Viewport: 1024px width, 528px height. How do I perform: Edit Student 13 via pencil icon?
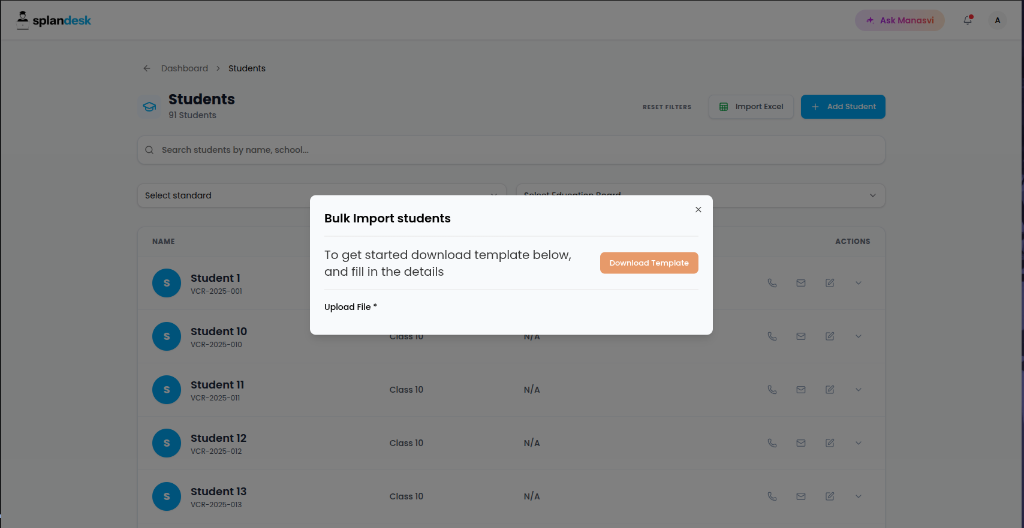(830, 496)
